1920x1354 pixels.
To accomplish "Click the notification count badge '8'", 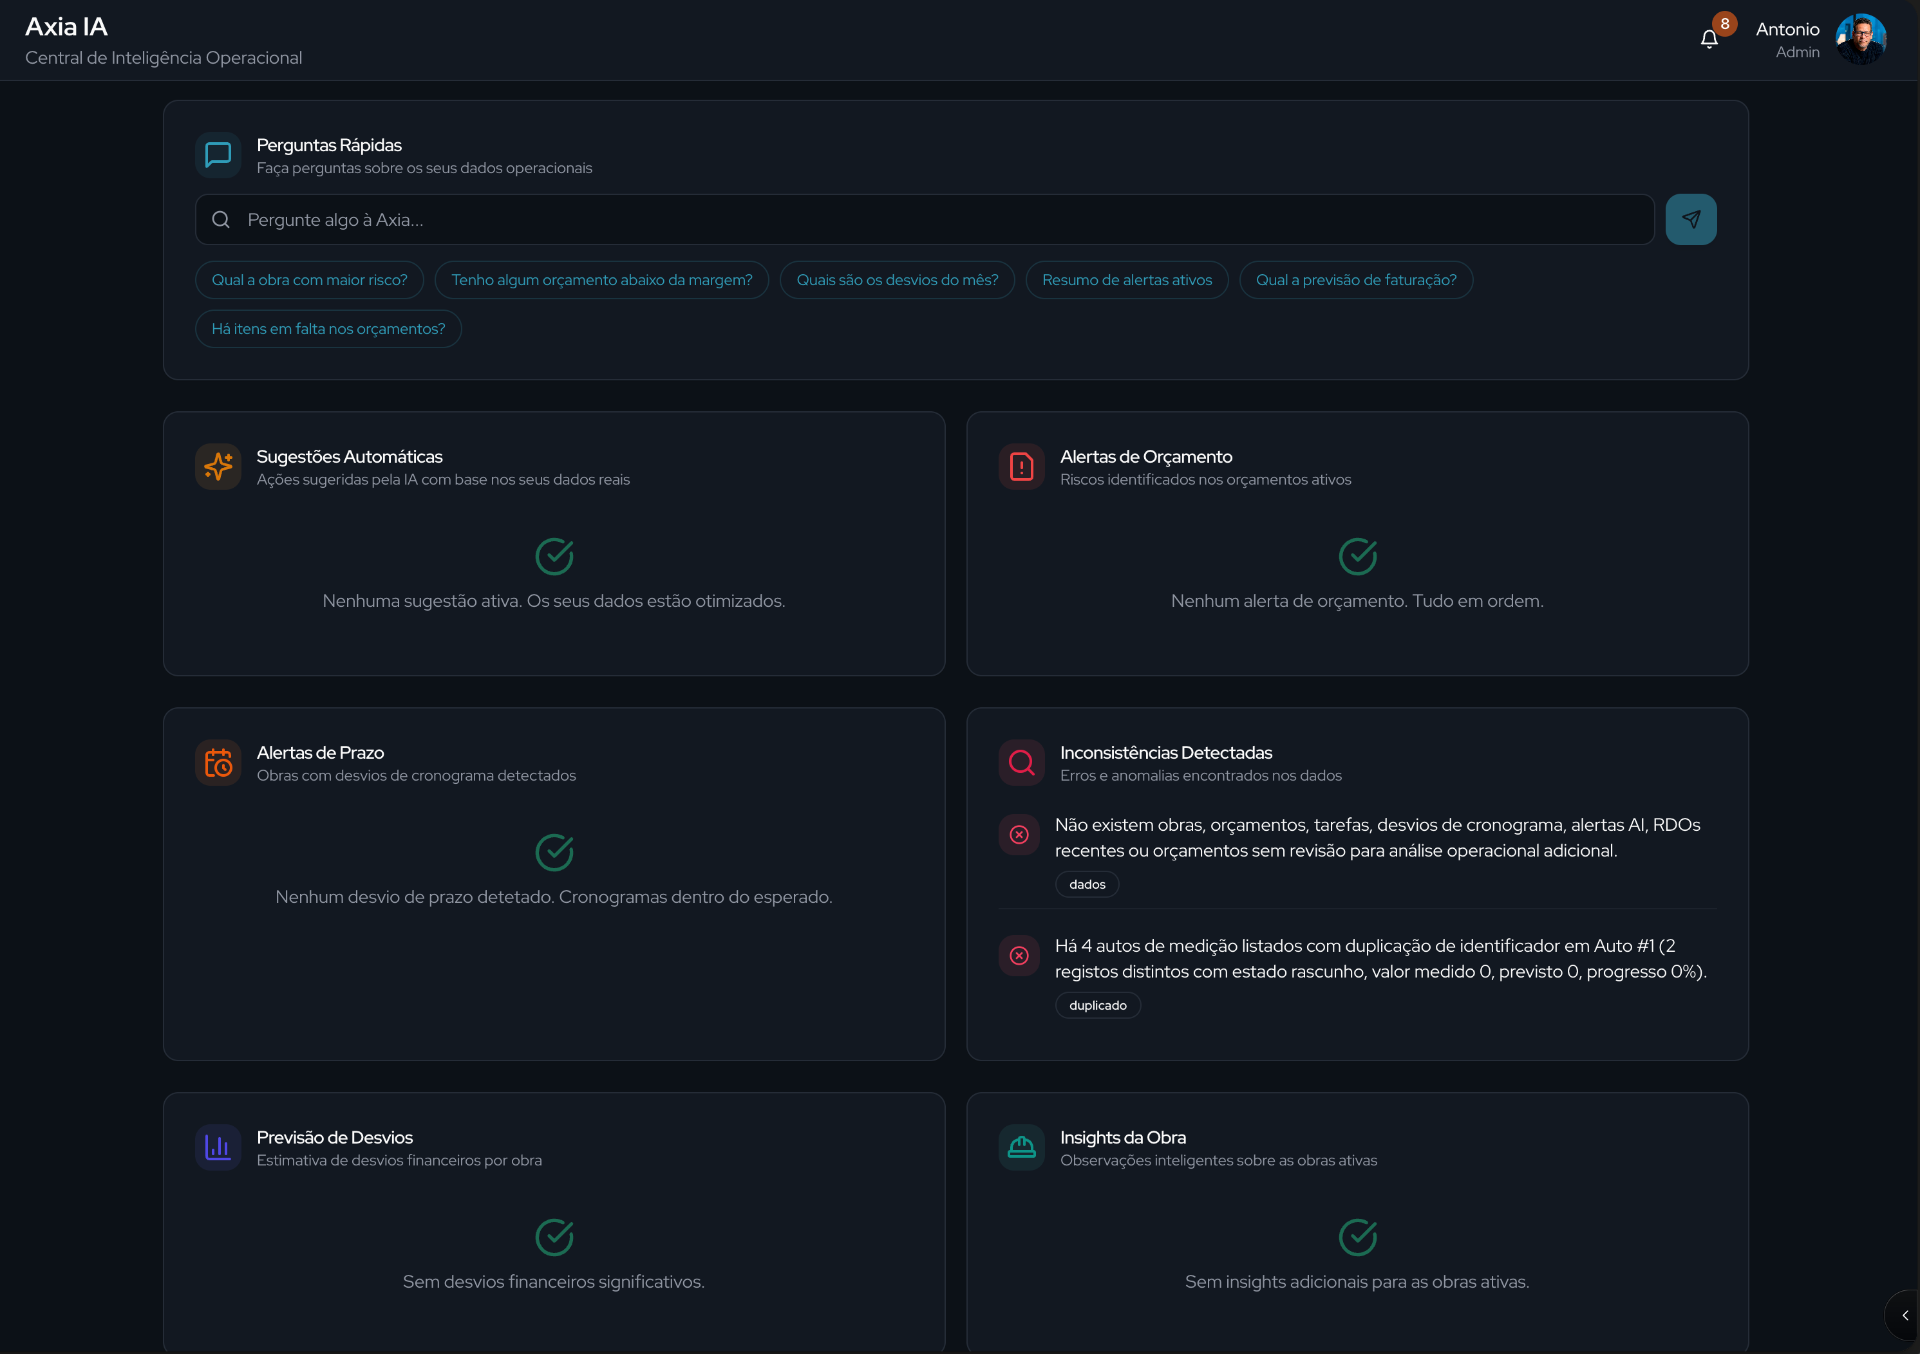I will point(1725,24).
